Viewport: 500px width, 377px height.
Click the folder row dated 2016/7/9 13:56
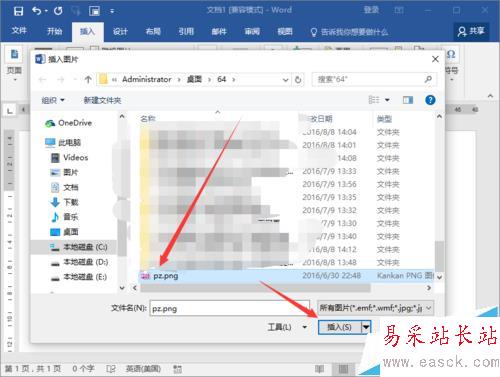(x=287, y=184)
